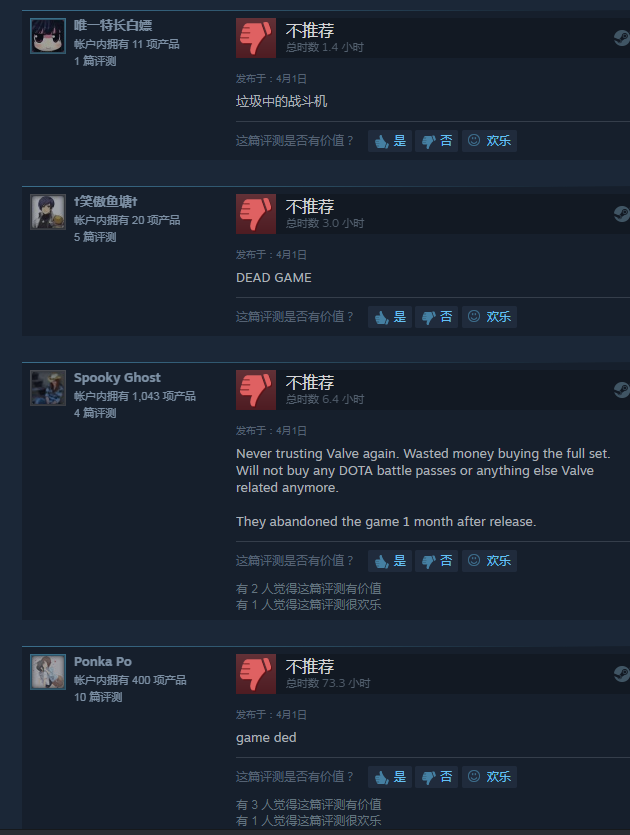This screenshot has width=630, height=835.
Task: Open †笑傲鱼塘† profile avatar
Action: pos(48,212)
